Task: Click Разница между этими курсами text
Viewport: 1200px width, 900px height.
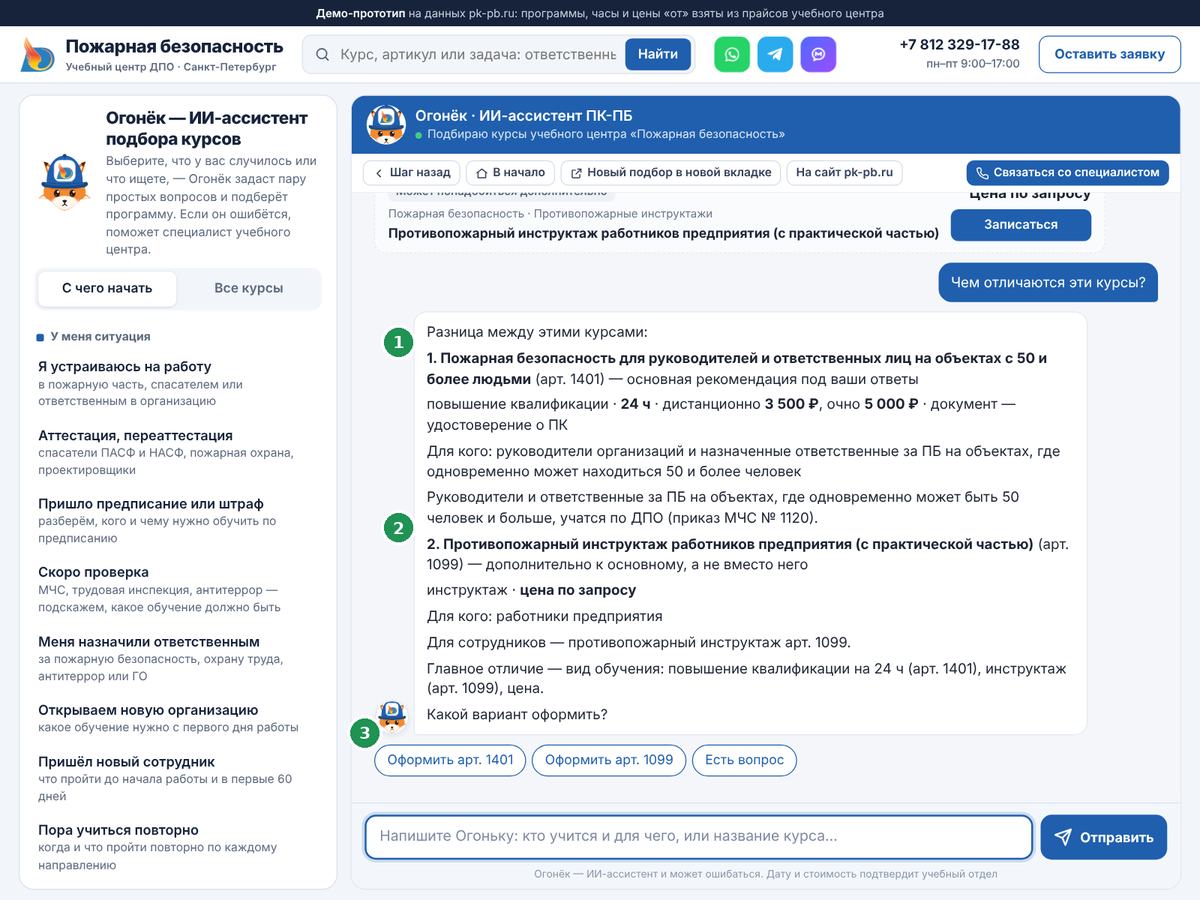Action: point(537,332)
